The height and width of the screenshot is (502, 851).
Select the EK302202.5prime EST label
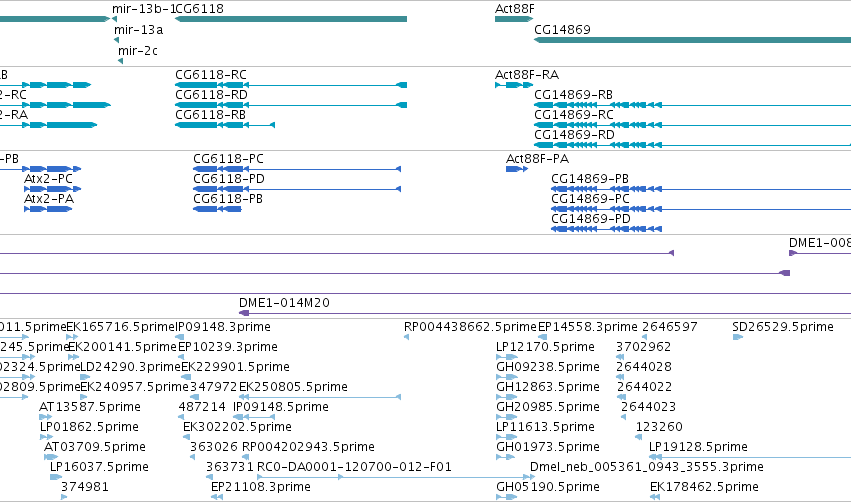click(237, 427)
